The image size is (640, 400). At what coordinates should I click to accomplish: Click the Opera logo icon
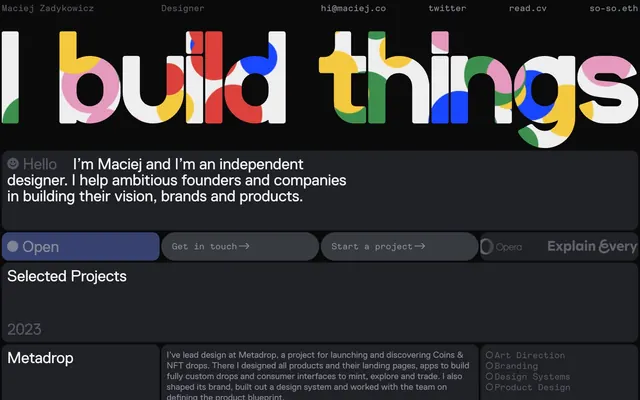click(487, 247)
